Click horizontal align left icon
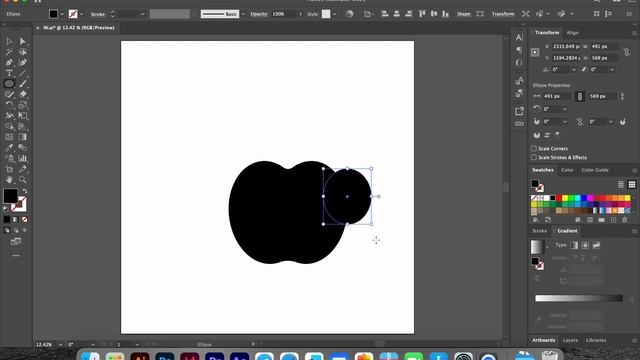Viewport: 640px width, 360px height. (x=385, y=14)
